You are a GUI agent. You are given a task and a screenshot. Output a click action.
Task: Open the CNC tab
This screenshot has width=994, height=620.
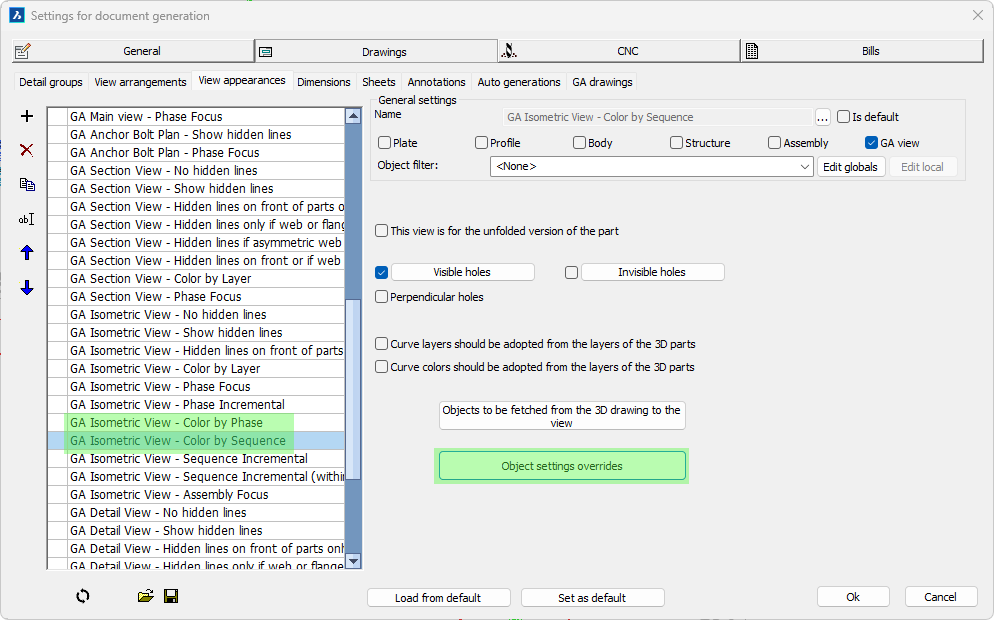point(619,51)
